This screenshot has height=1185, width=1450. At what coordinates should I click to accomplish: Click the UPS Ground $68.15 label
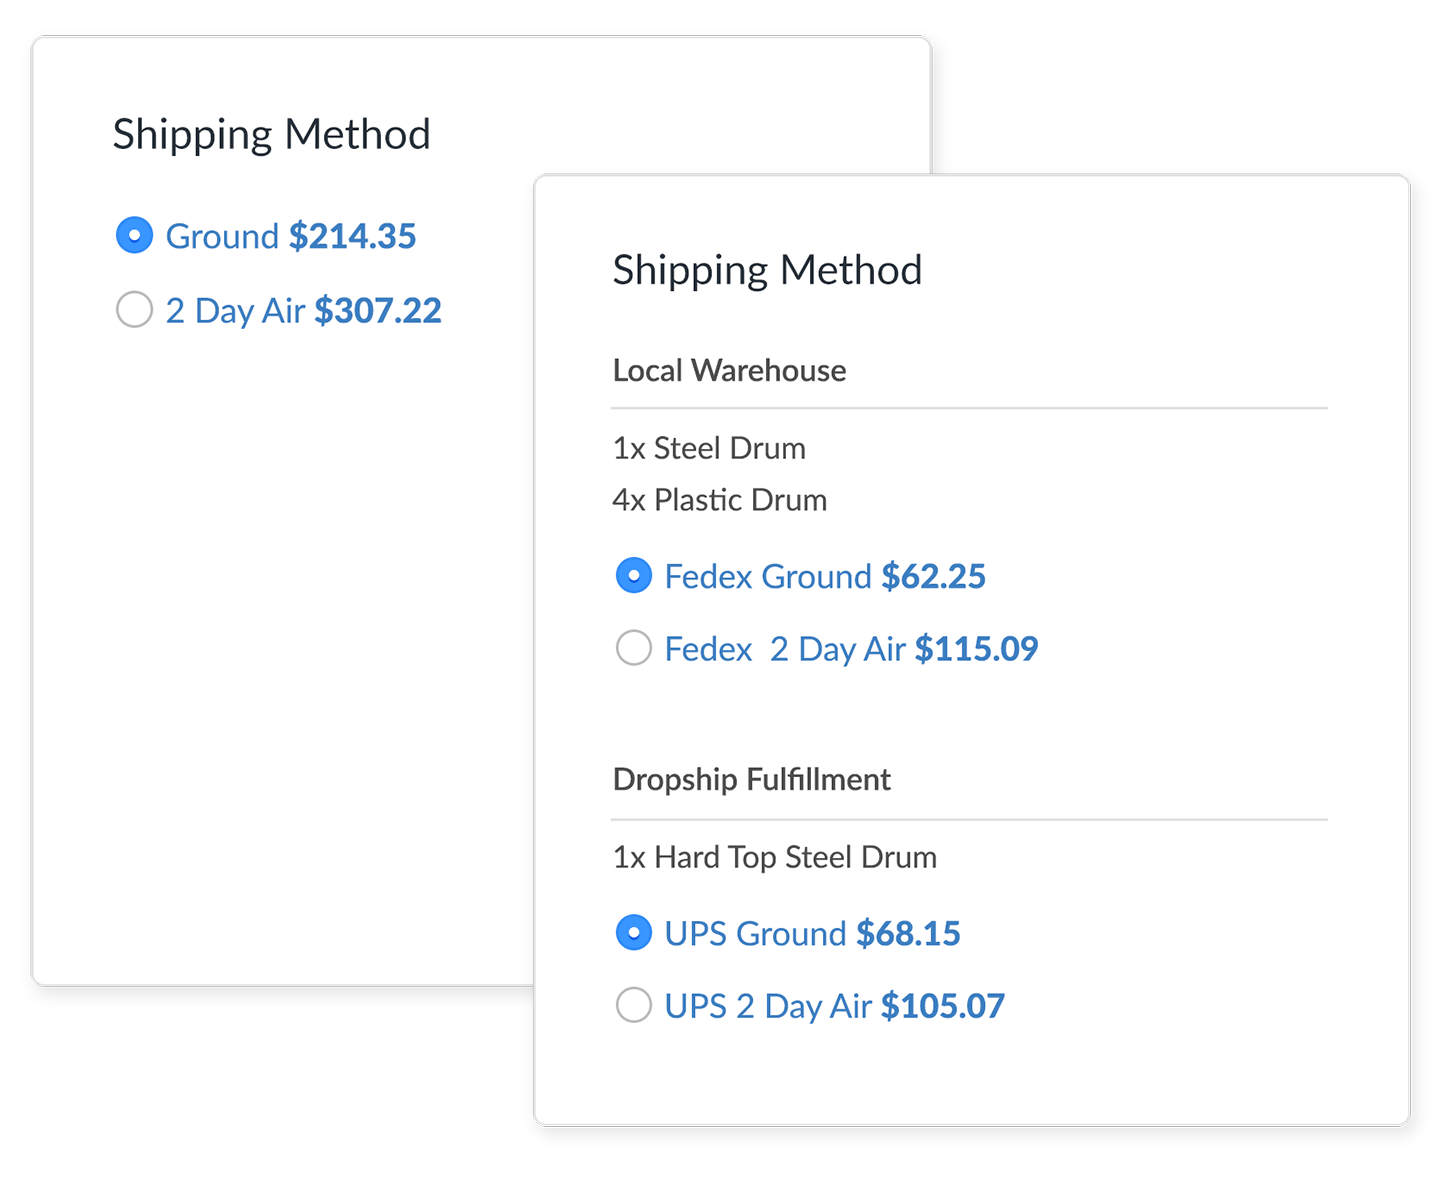click(x=813, y=934)
